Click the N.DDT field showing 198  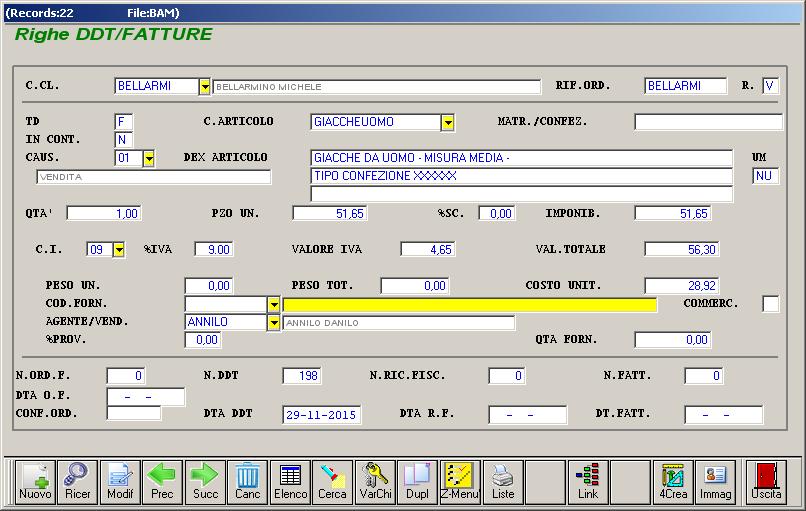(302, 376)
